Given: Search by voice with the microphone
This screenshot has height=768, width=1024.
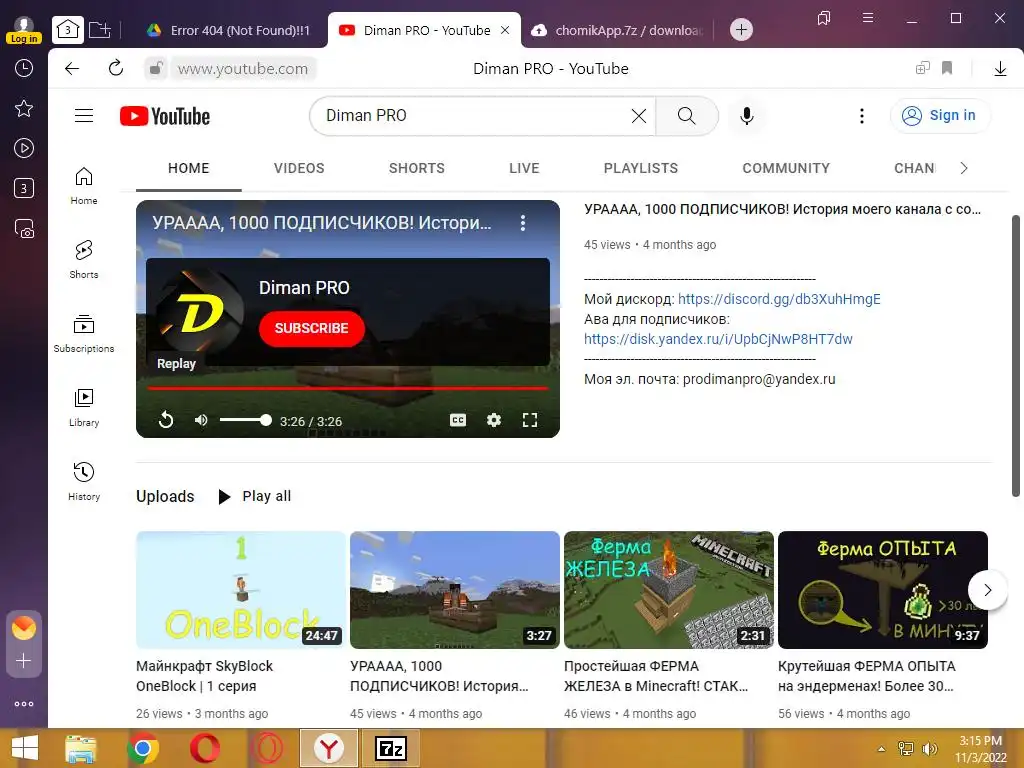Looking at the screenshot, I should [746, 116].
